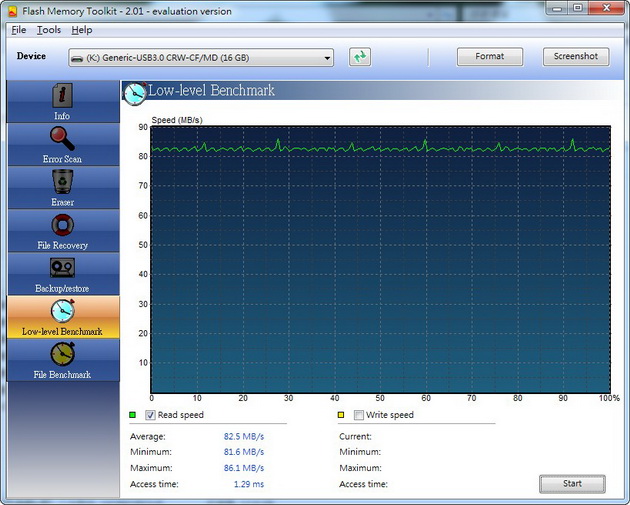Open Backup/restore tape icon
Viewport: 630px width, 505px height.
click(x=62, y=269)
